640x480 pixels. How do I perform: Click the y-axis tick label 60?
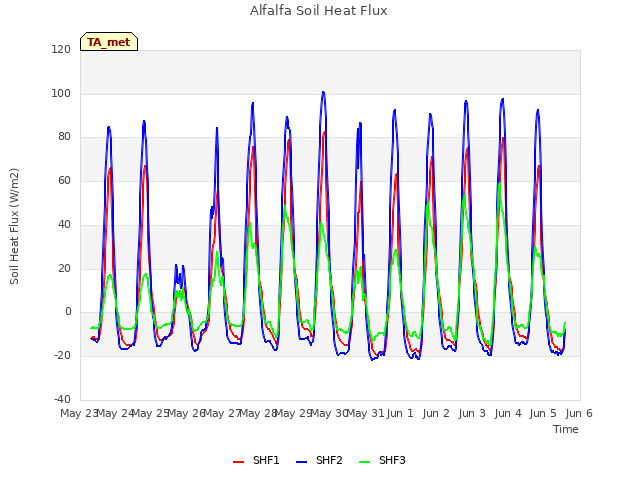pyautogui.click(x=64, y=180)
